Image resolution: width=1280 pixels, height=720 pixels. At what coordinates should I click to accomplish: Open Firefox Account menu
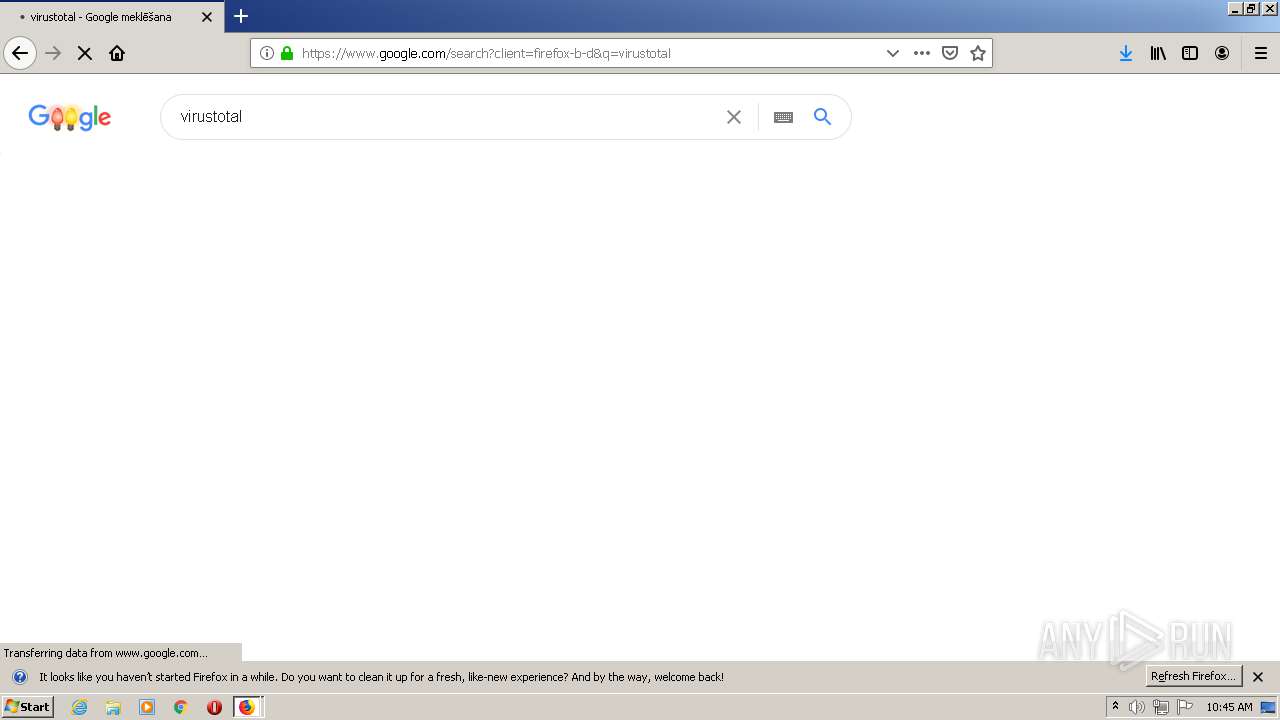[x=1222, y=53]
